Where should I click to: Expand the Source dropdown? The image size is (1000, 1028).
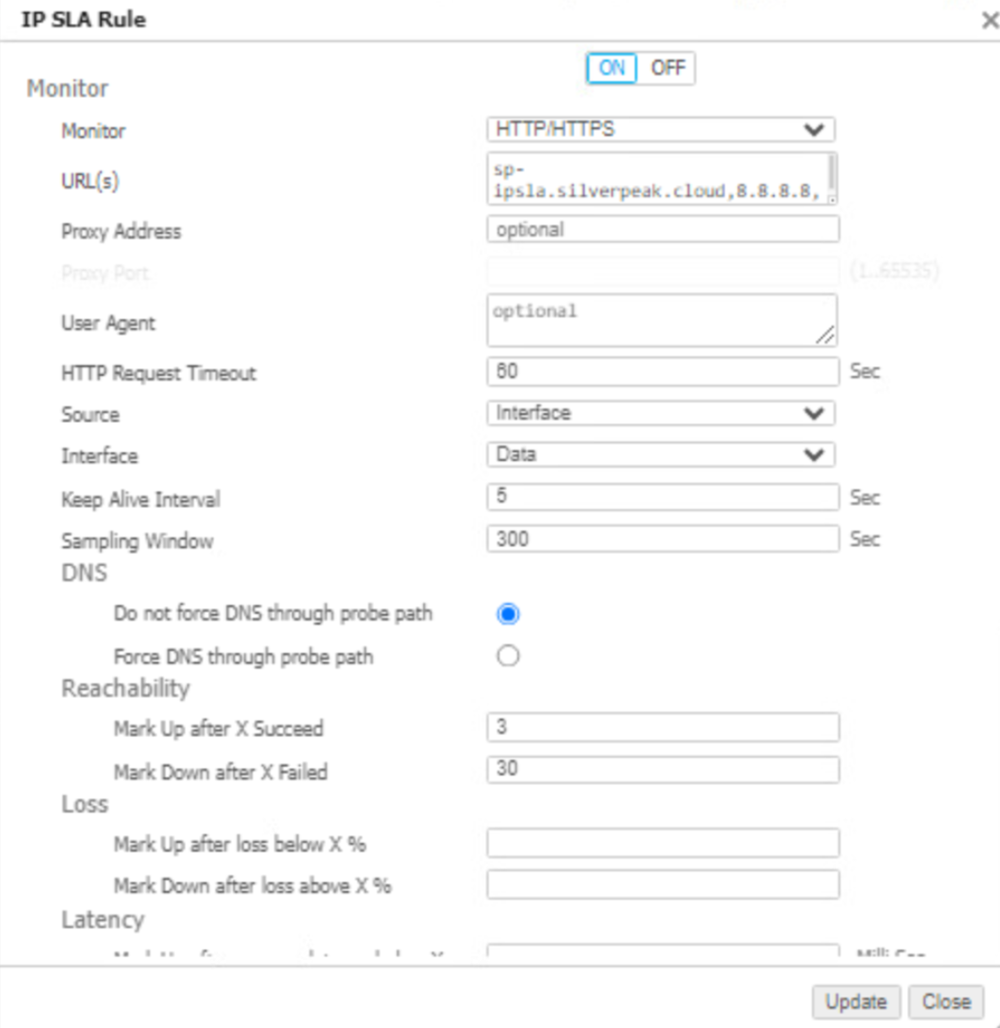tap(660, 413)
